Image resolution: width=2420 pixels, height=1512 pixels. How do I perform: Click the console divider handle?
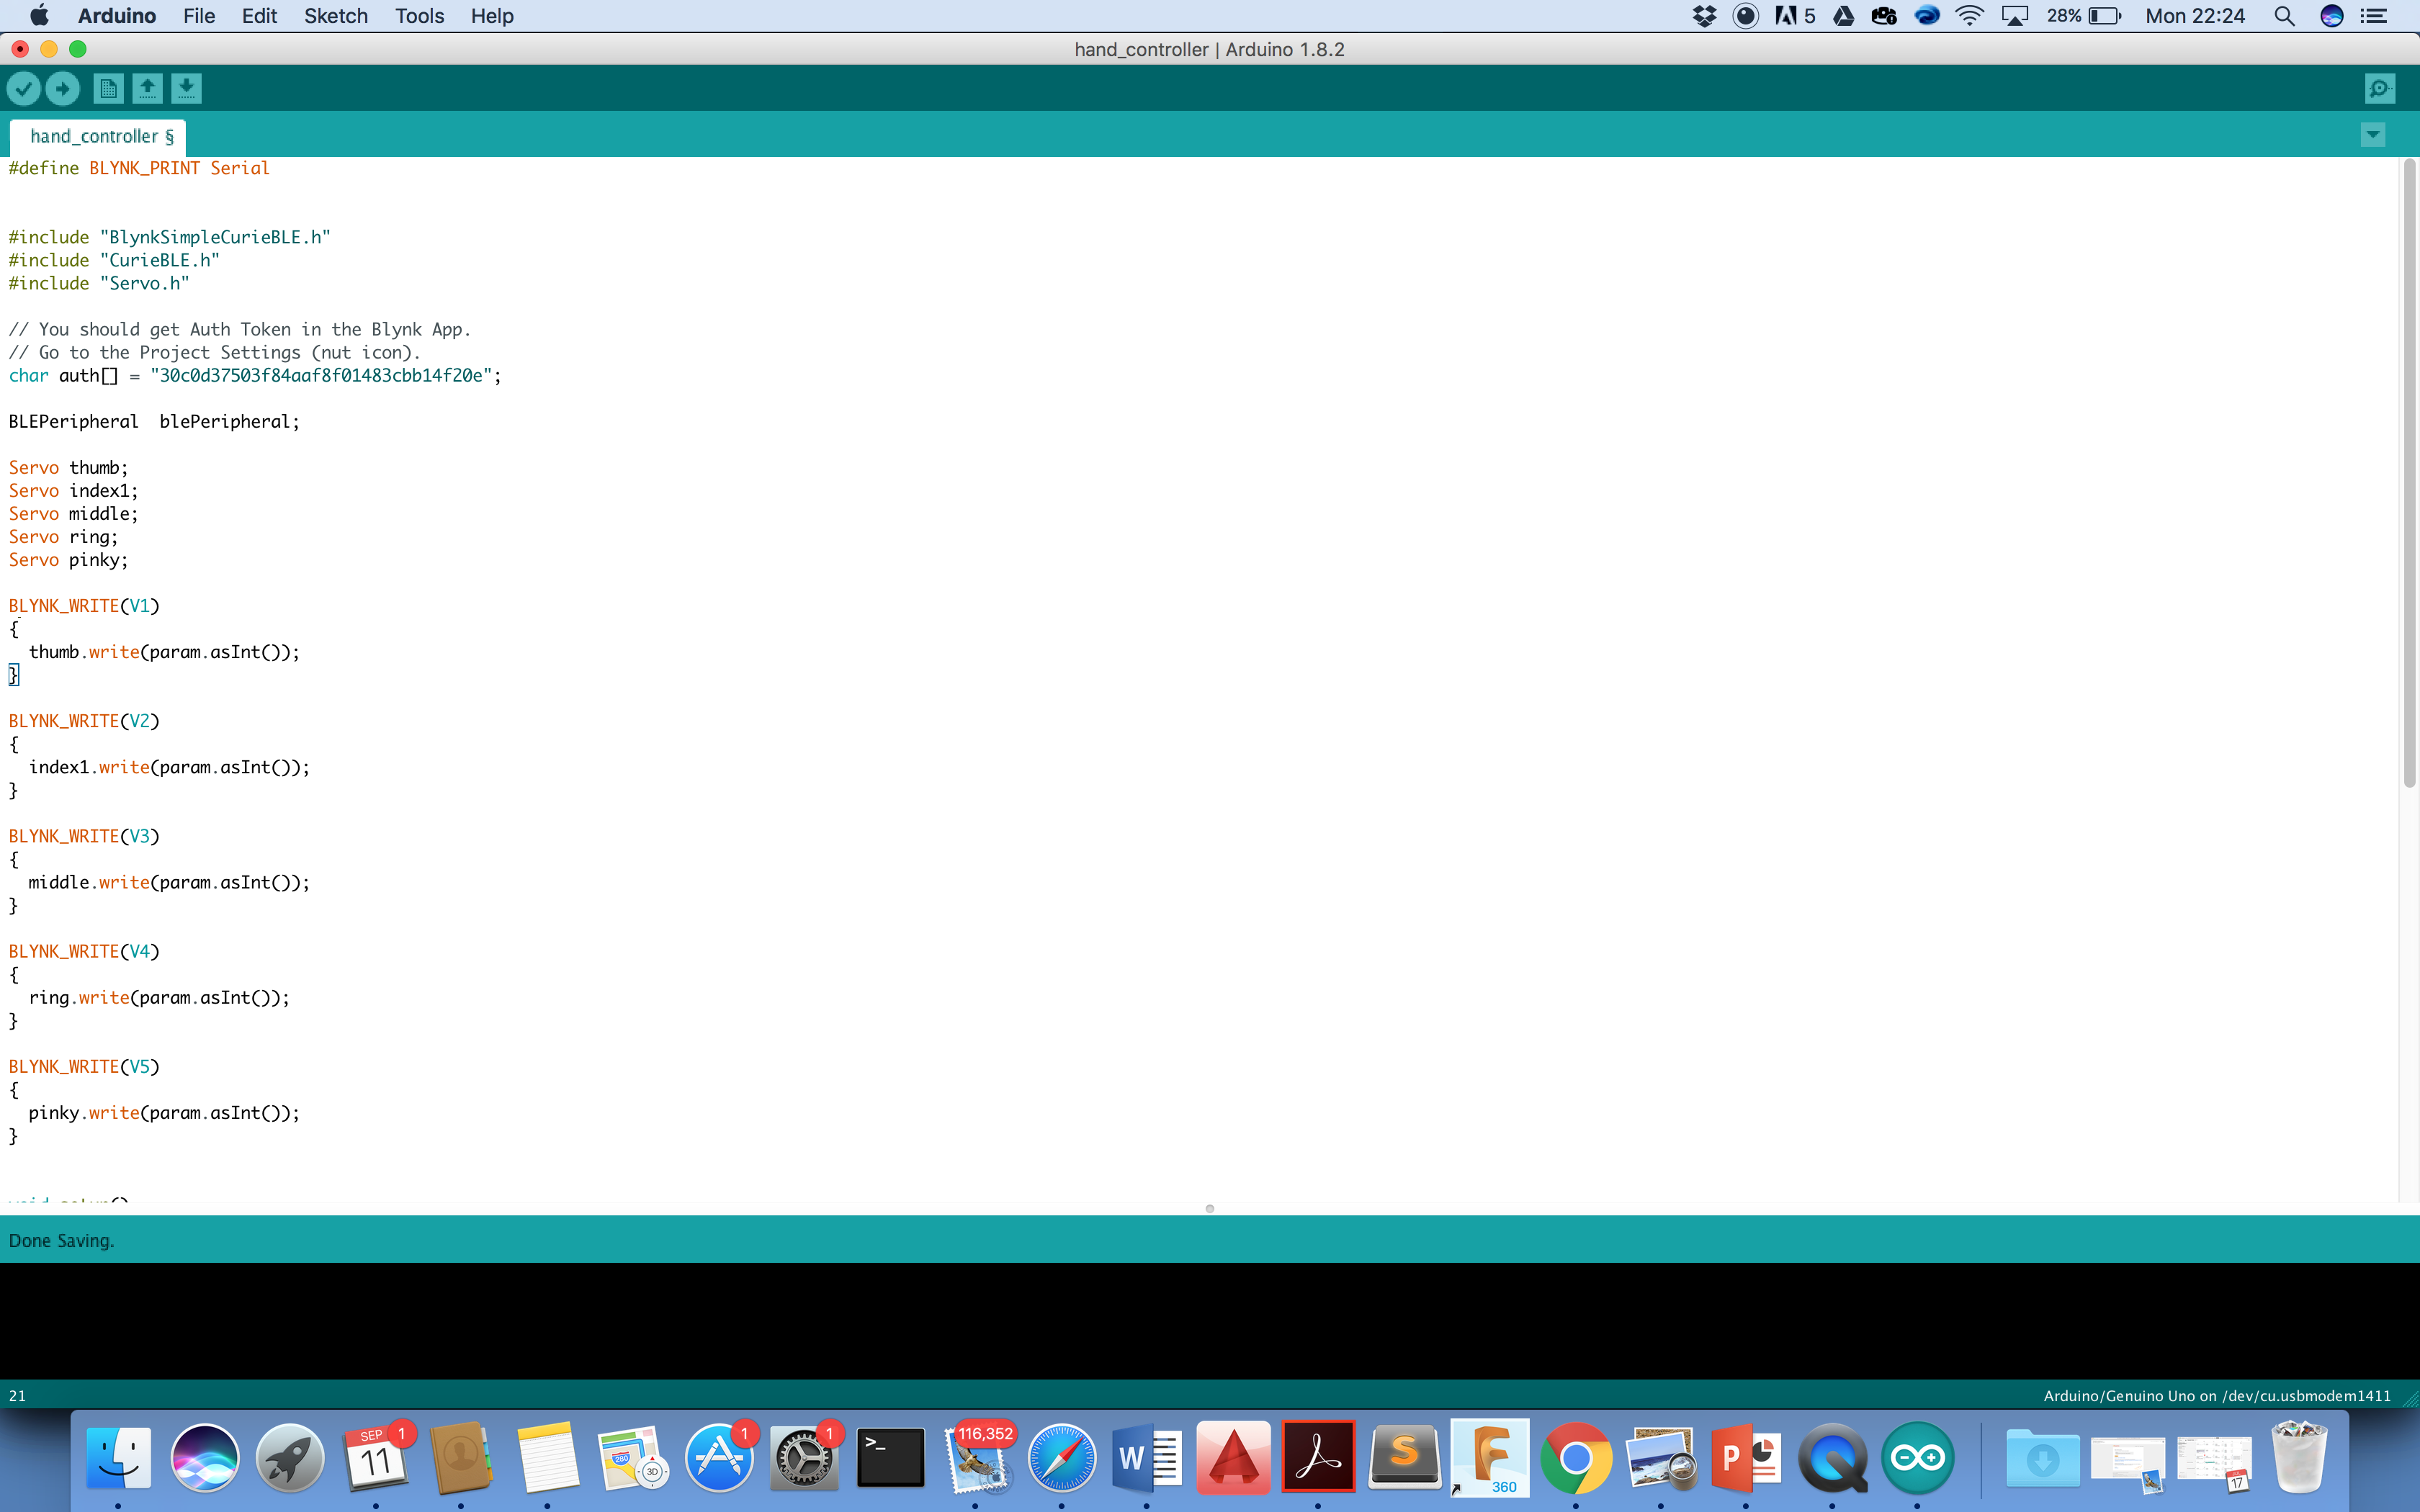[1210, 1209]
